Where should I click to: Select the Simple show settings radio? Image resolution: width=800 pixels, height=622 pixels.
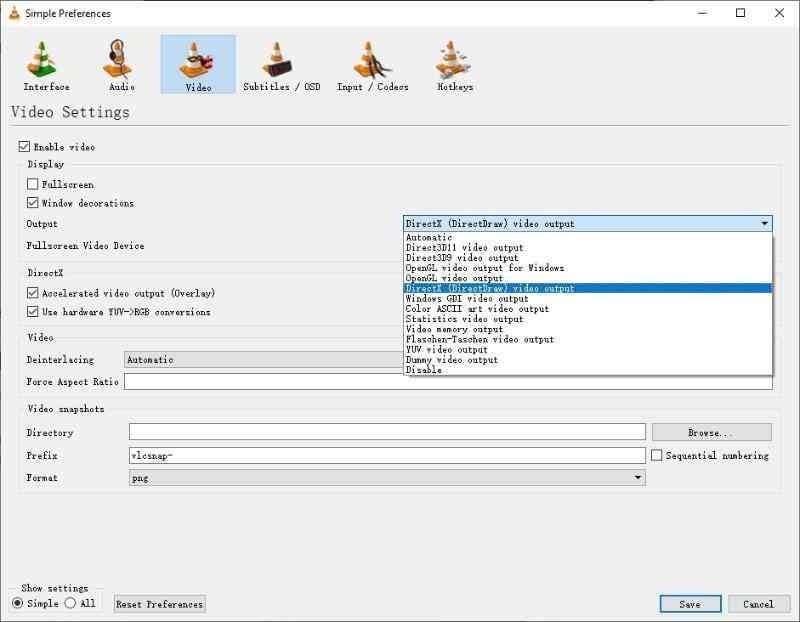(x=17, y=603)
